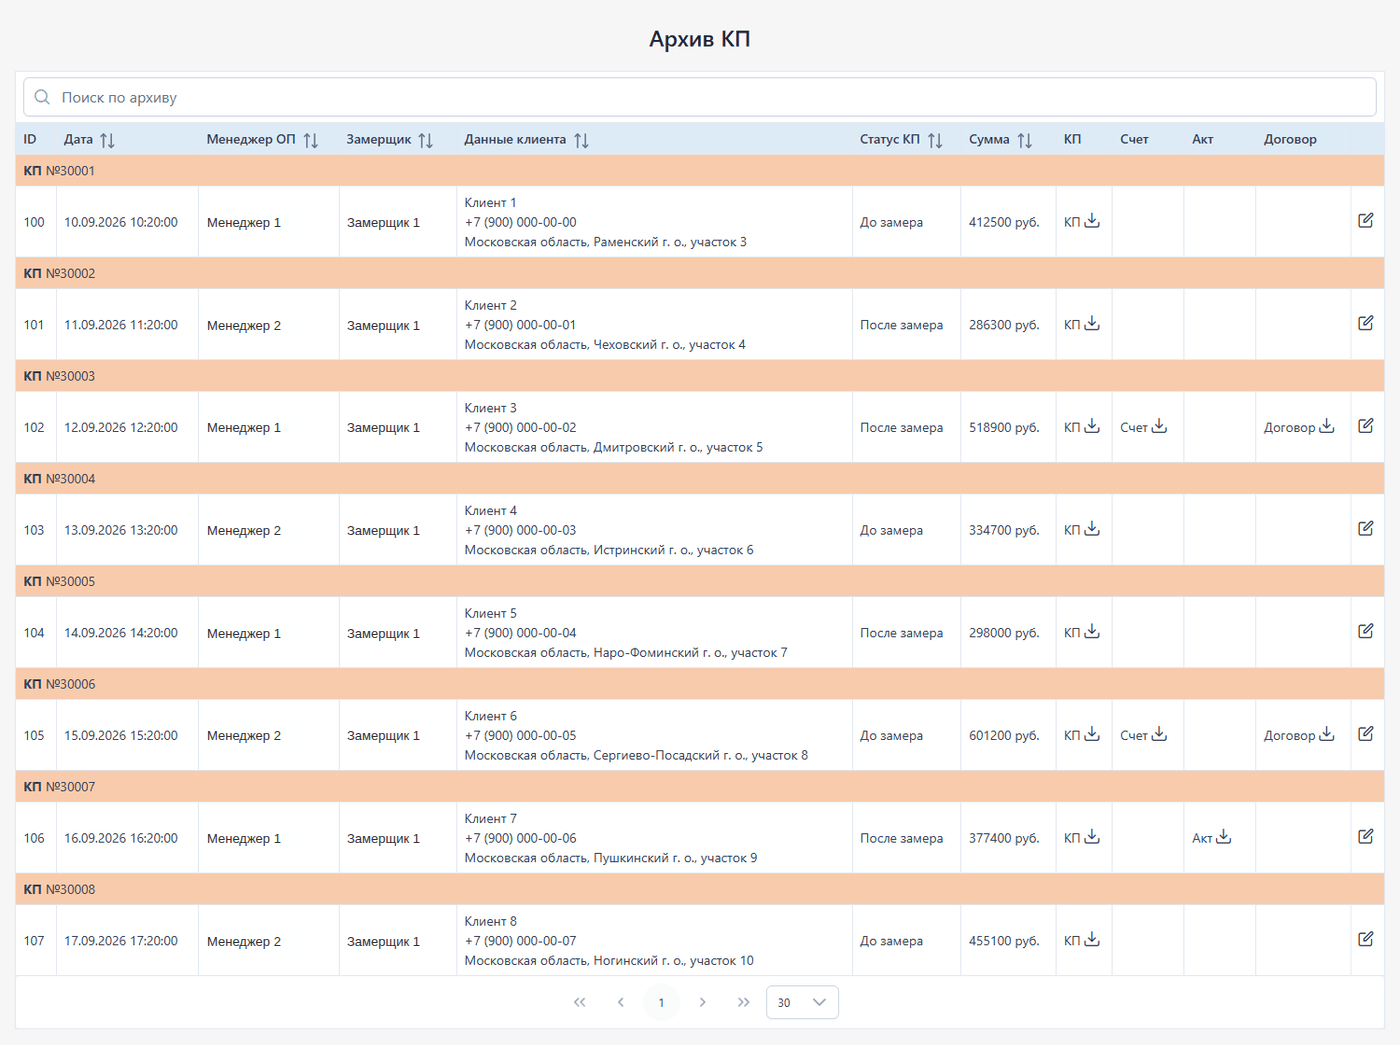Edit the record with ID 100

(1366, 221)
